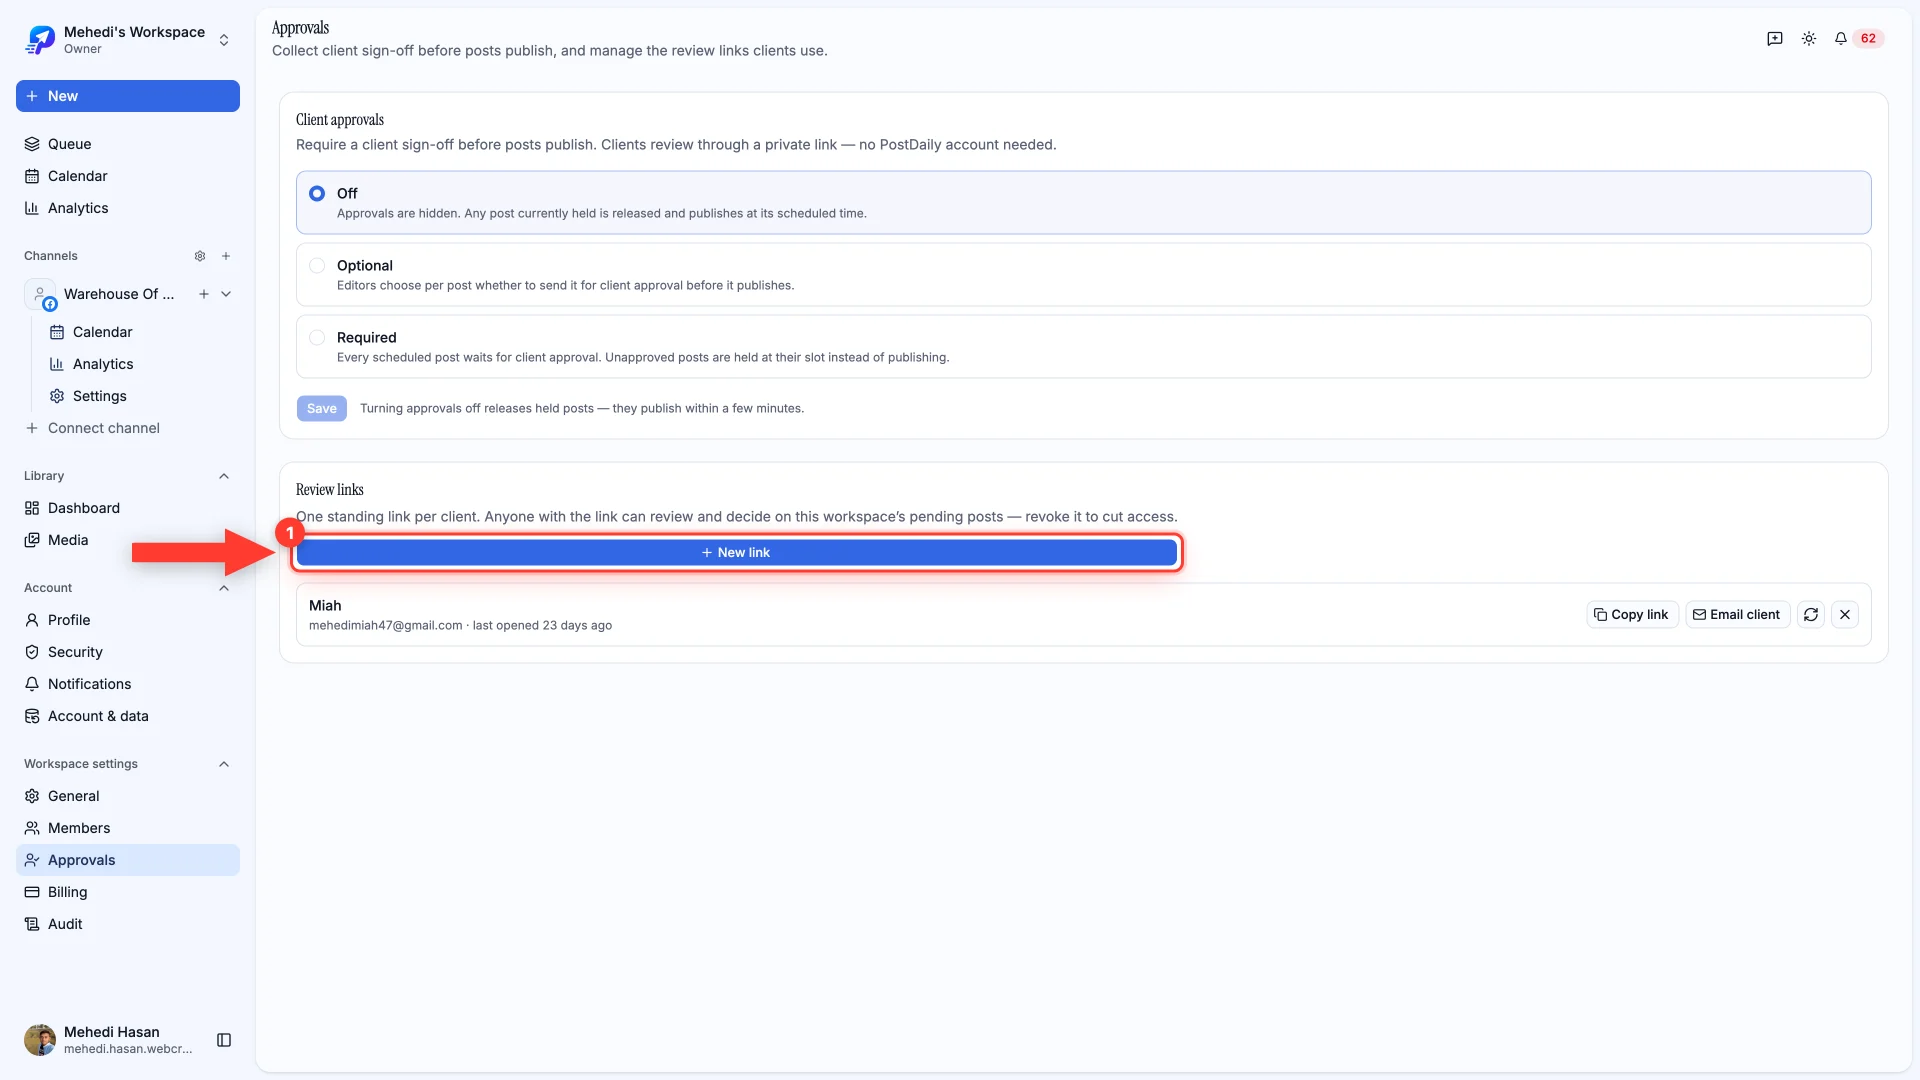This screenshot has height=1080, width=1920.
Task: Click the Approvals page heading
Action: click(300, 28)
